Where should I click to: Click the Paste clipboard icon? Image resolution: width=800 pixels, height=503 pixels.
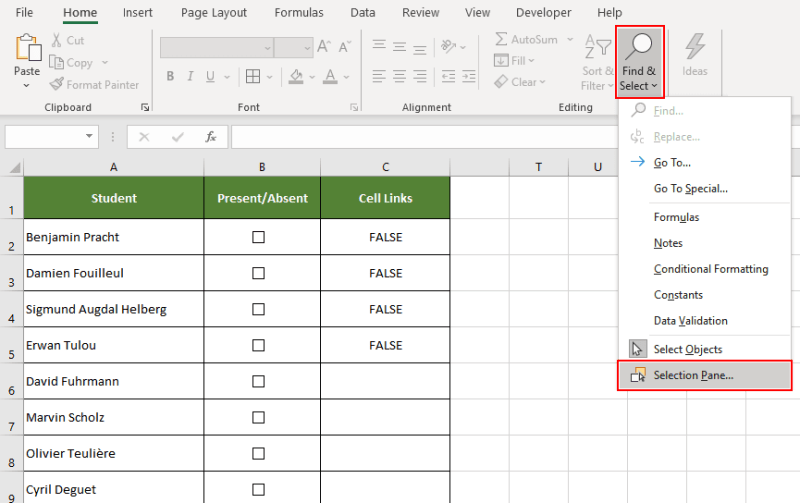(28, 48)
